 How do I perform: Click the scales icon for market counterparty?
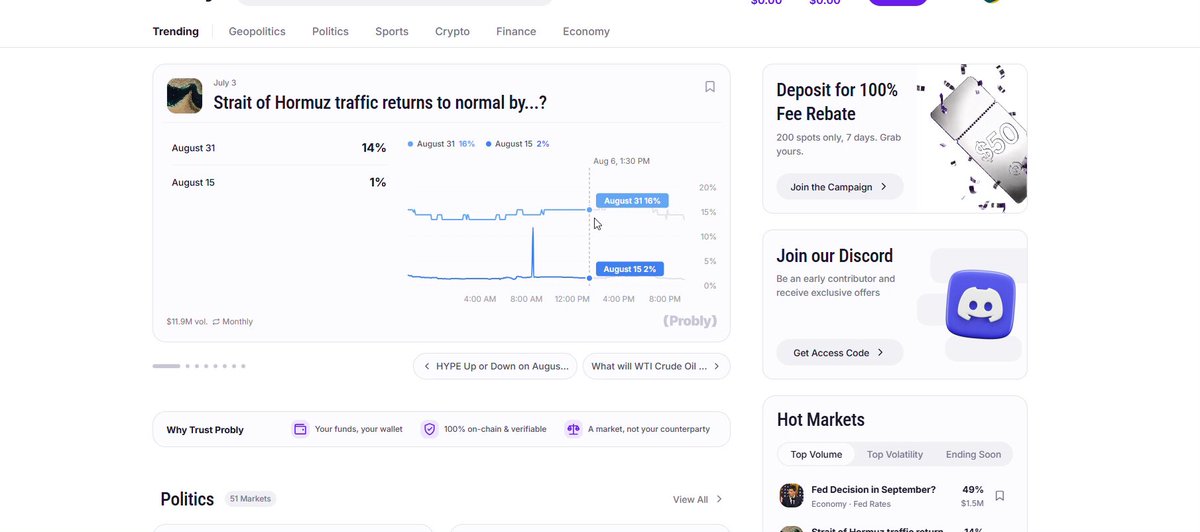click(573, 429)
